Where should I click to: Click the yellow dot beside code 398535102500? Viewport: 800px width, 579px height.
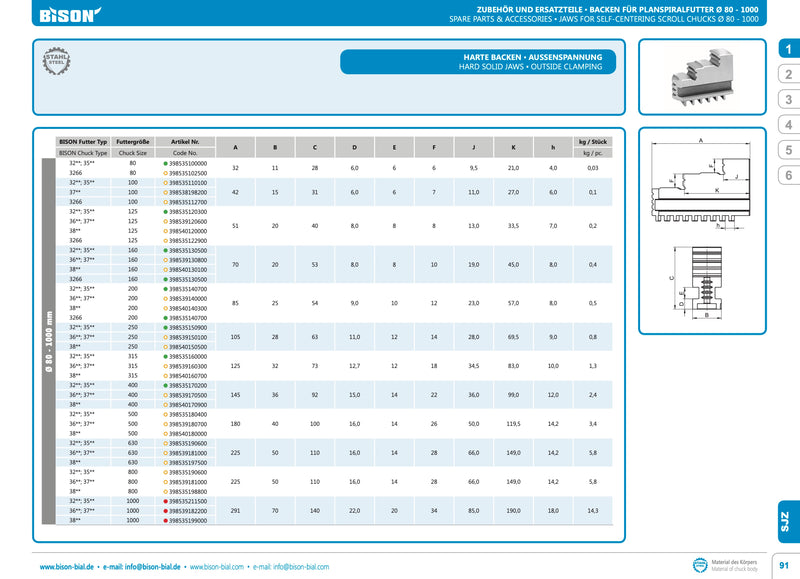click(165, 172)
